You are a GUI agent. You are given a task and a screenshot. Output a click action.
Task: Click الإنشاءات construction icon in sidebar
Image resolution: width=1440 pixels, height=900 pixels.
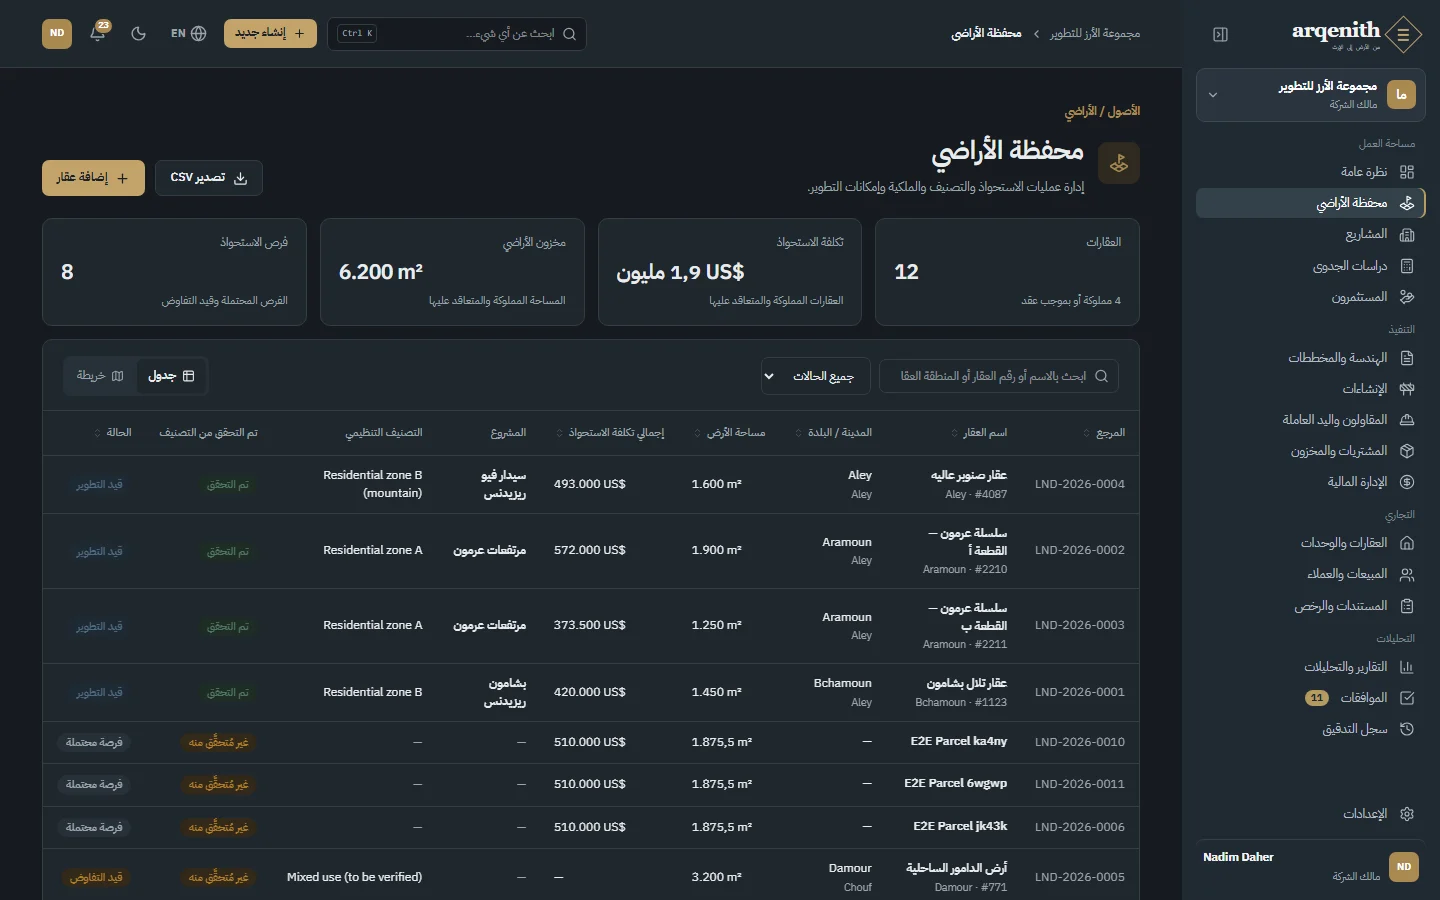[1407, 389]
